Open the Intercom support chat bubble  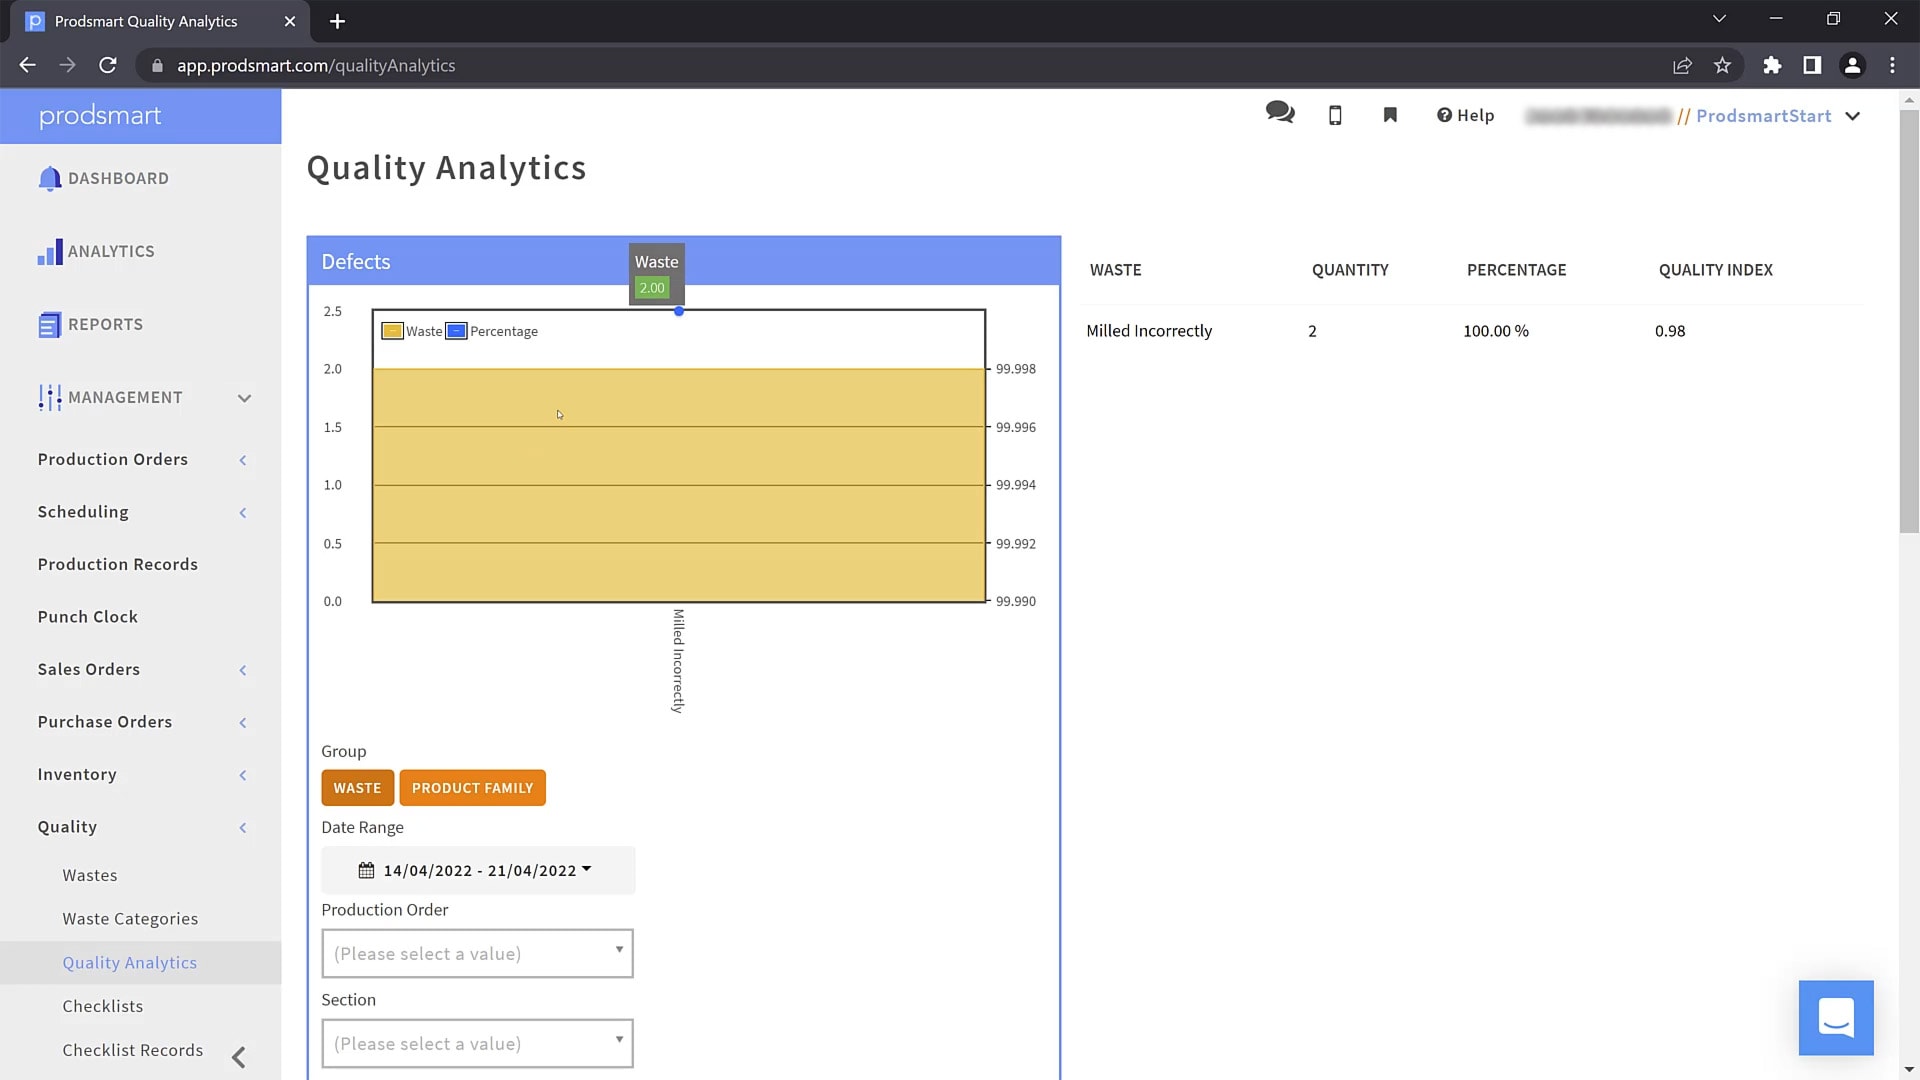tap(1835, 1018)
